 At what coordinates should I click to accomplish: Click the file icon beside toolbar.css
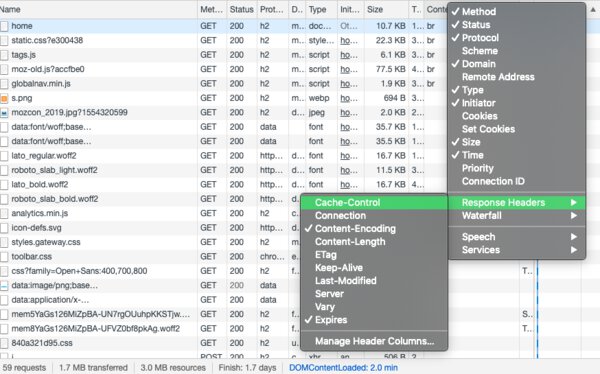[x=4, y=257]
